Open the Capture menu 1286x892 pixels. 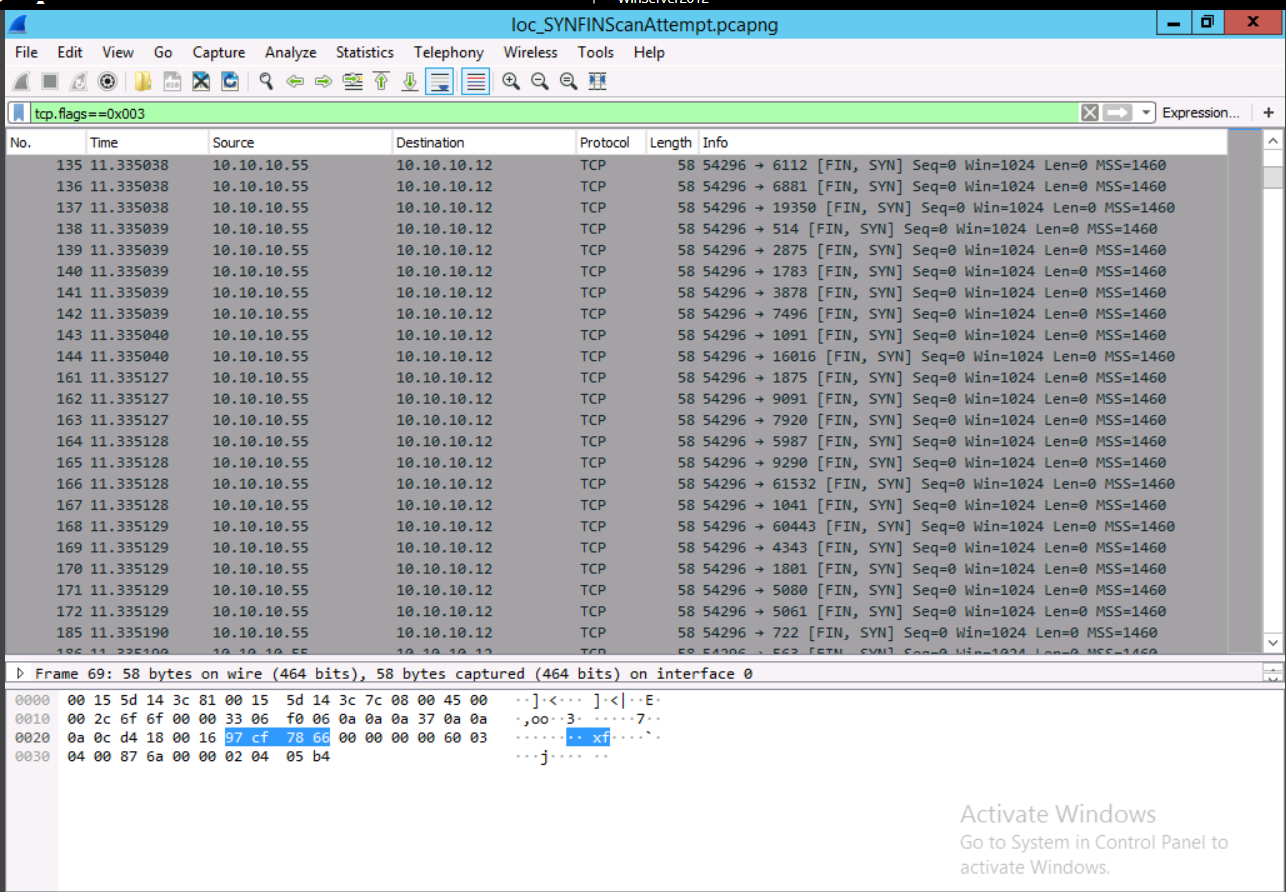pyautogui.click(x=219, y=52)
